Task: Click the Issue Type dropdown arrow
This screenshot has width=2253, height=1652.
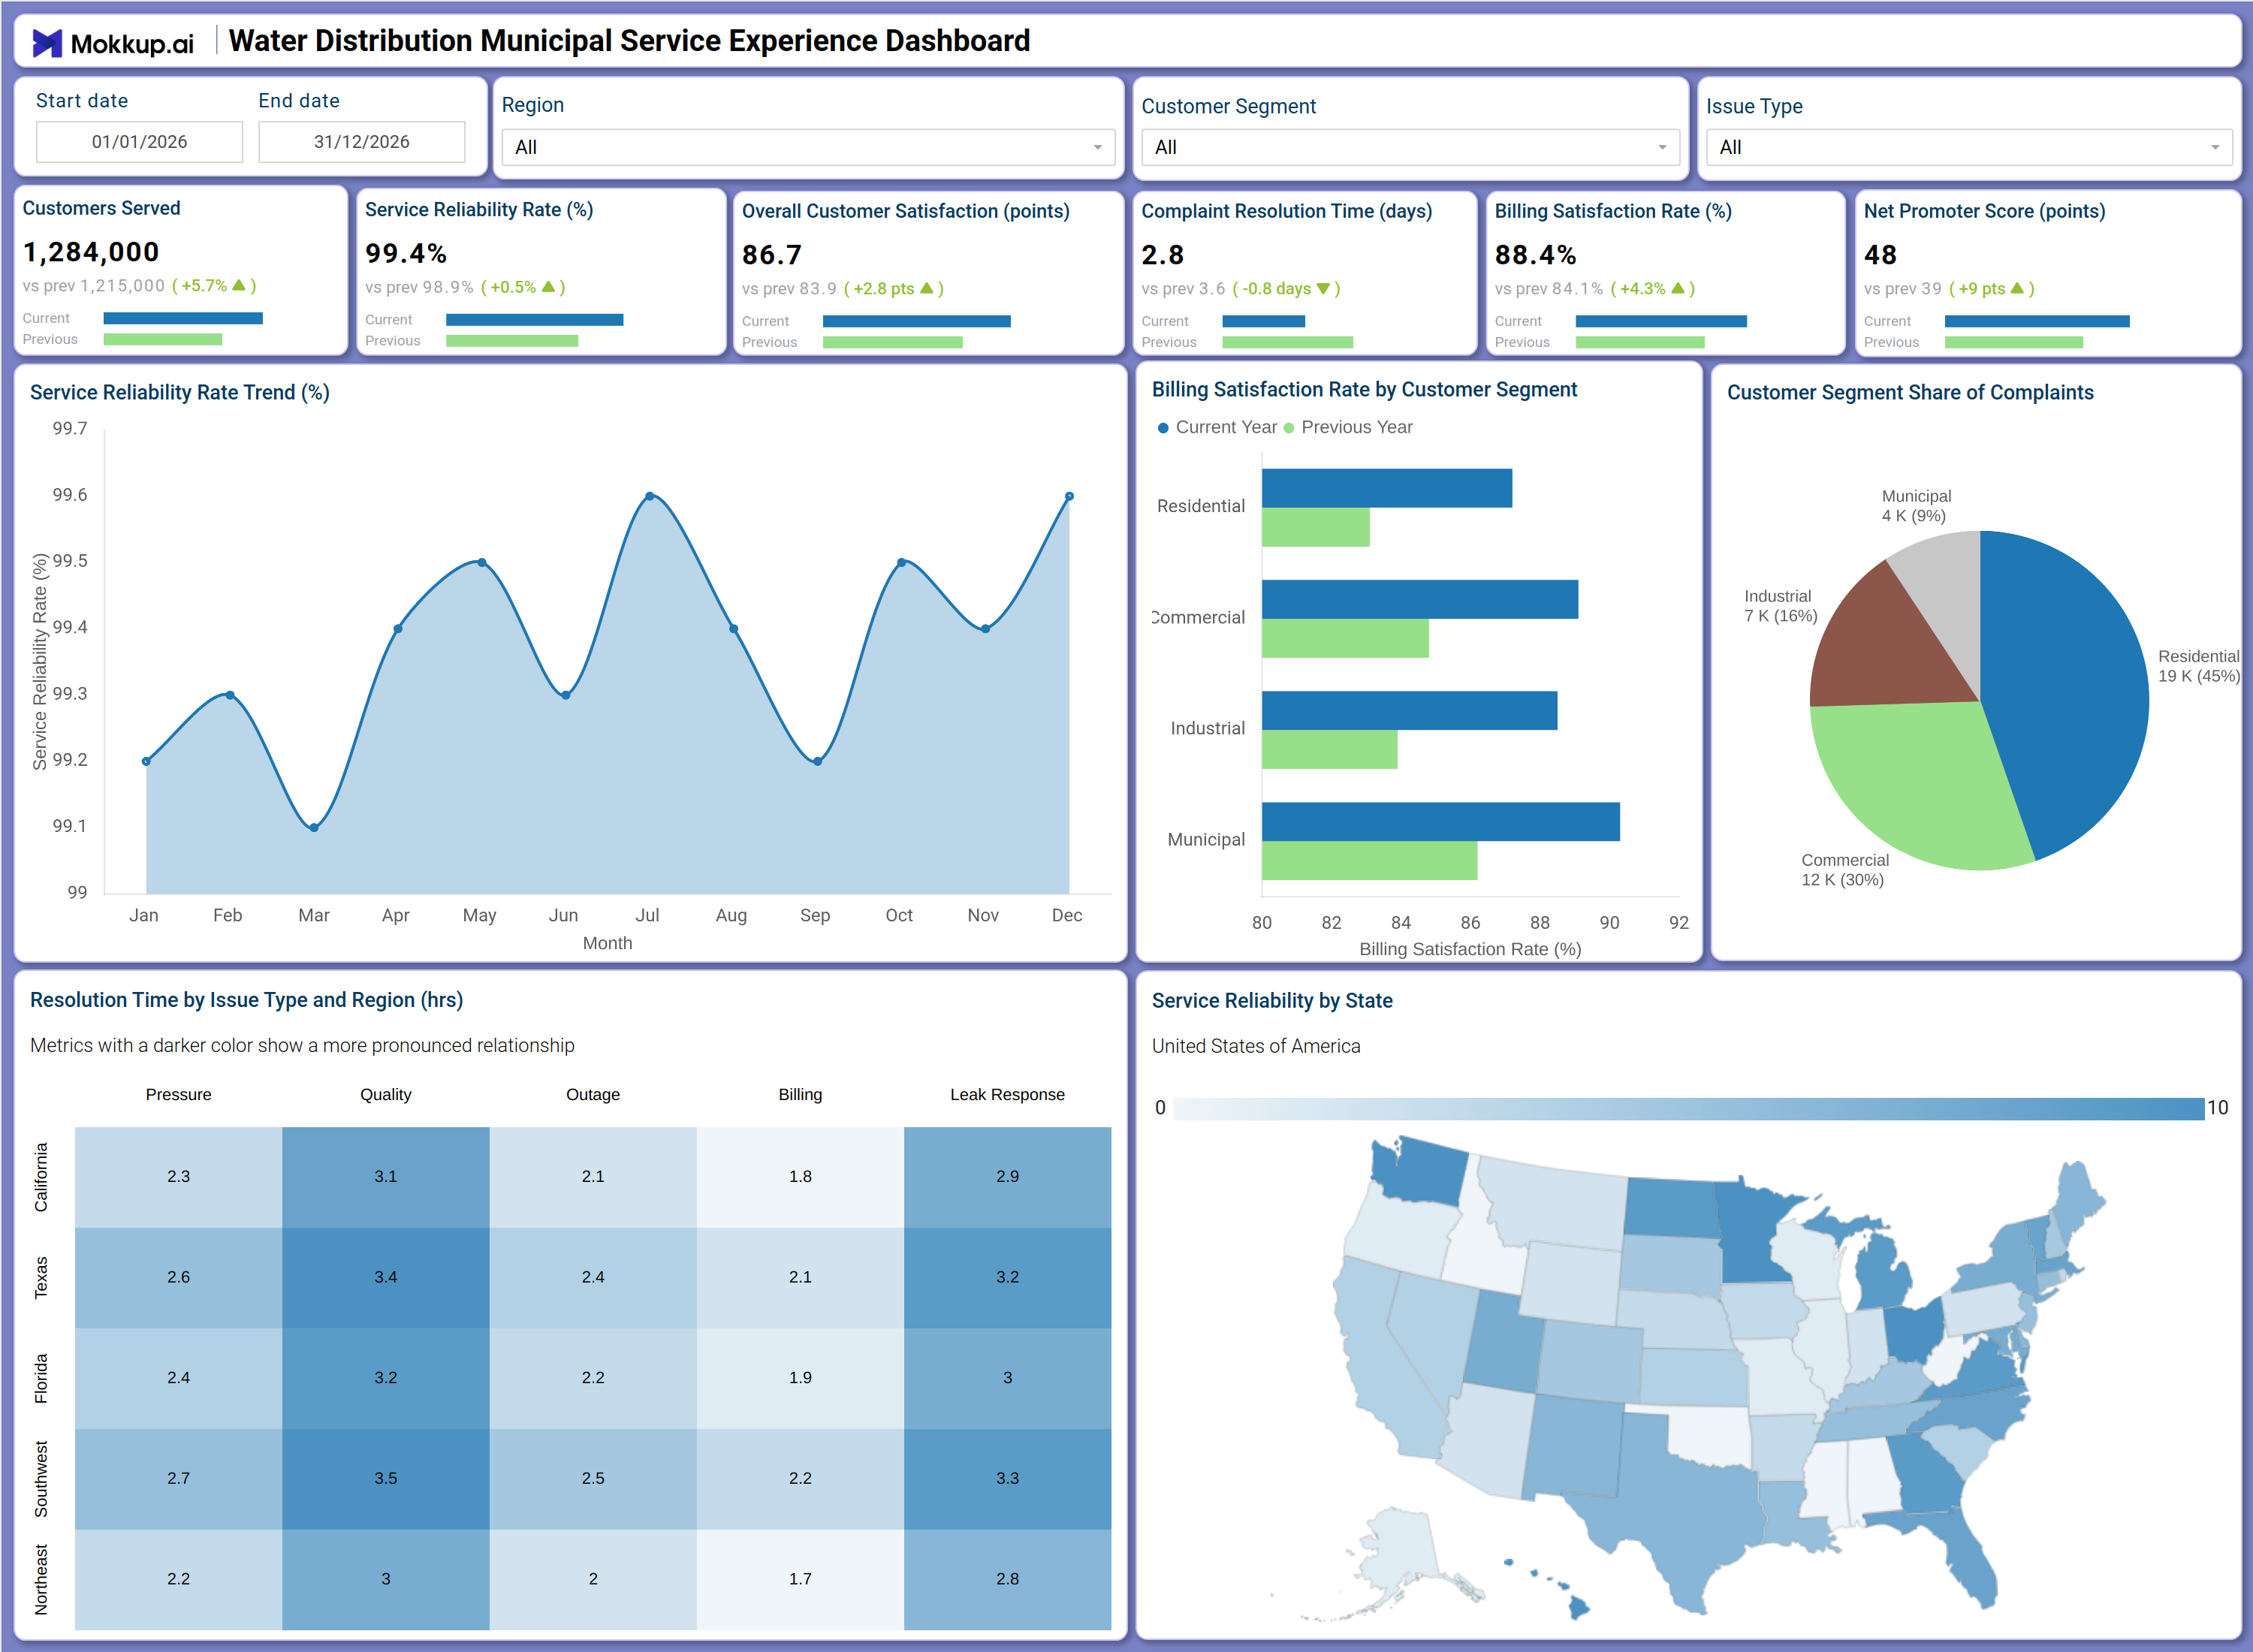Action: pos(2215,148)
